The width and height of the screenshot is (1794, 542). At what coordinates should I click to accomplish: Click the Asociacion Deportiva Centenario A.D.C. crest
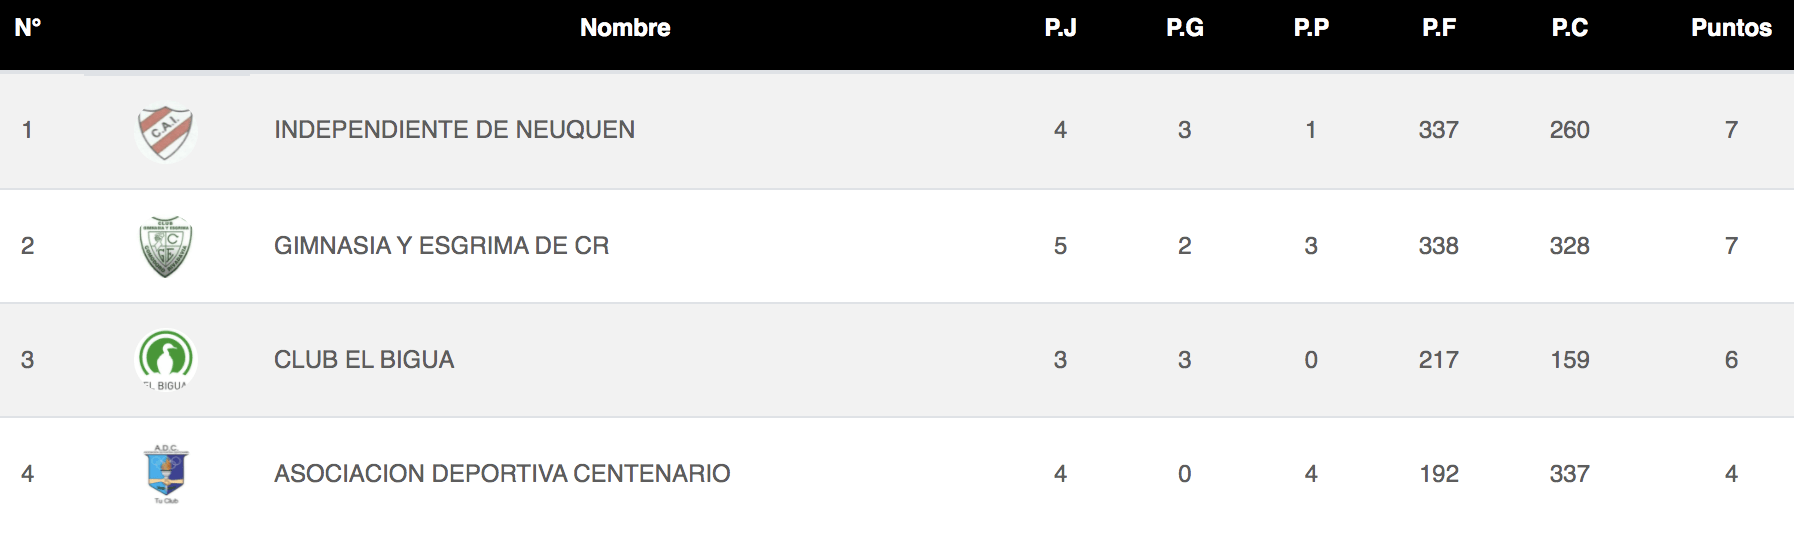(x=166, y=474)
